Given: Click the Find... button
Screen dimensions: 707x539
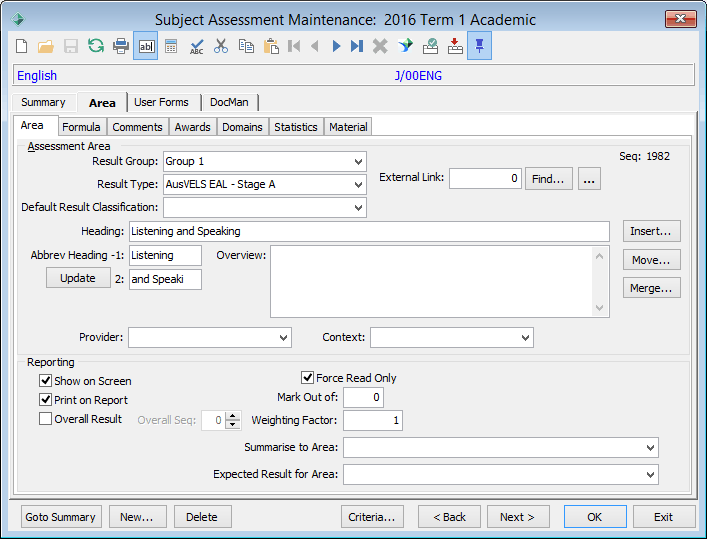Looking at the screenshot, I should coord(548,179).
